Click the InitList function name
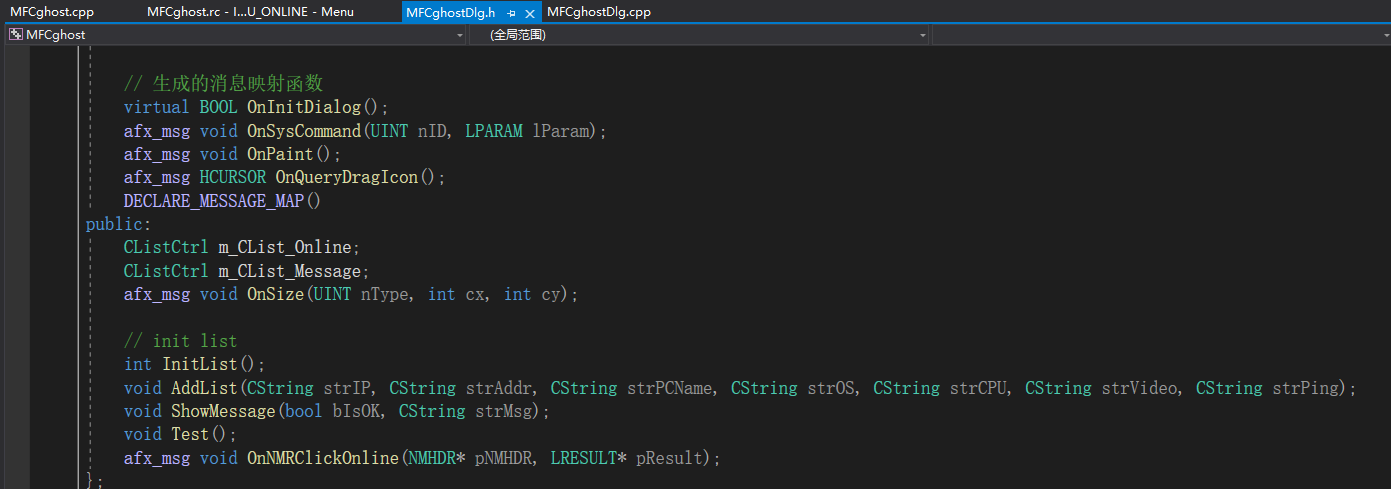This screenshot has width=1391, height=489. pos(199,364)
